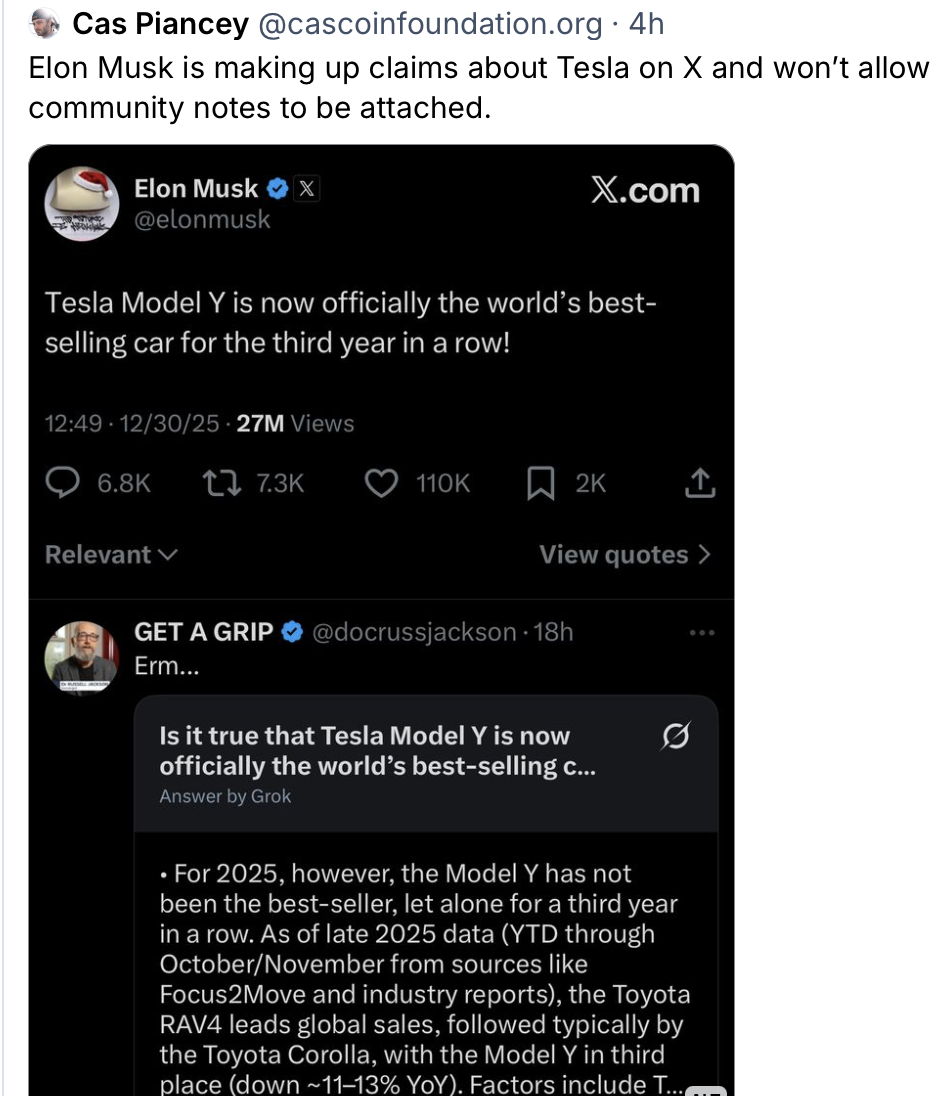The width and height of the screenshot is (940, 1096).
Task: Click the @docrussjackson handle
Action: pos(414,632)
